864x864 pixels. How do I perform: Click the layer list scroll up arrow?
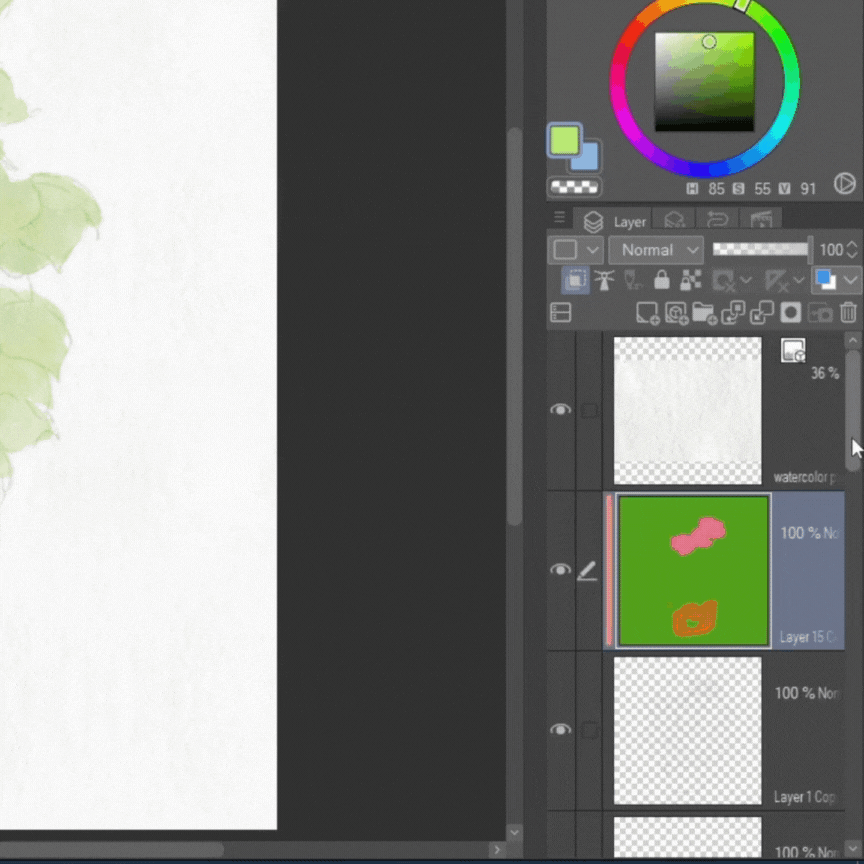pos(852,340)
